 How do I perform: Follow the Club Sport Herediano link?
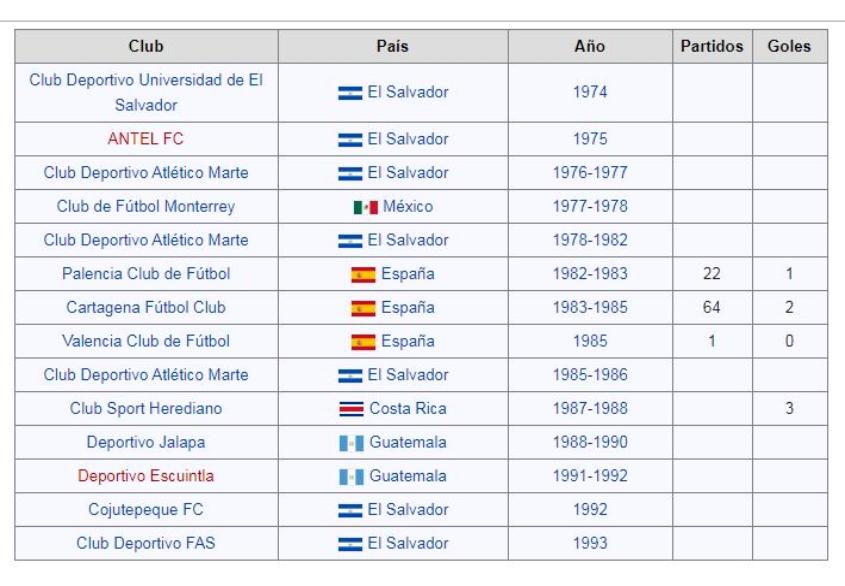tap(146, 409)
